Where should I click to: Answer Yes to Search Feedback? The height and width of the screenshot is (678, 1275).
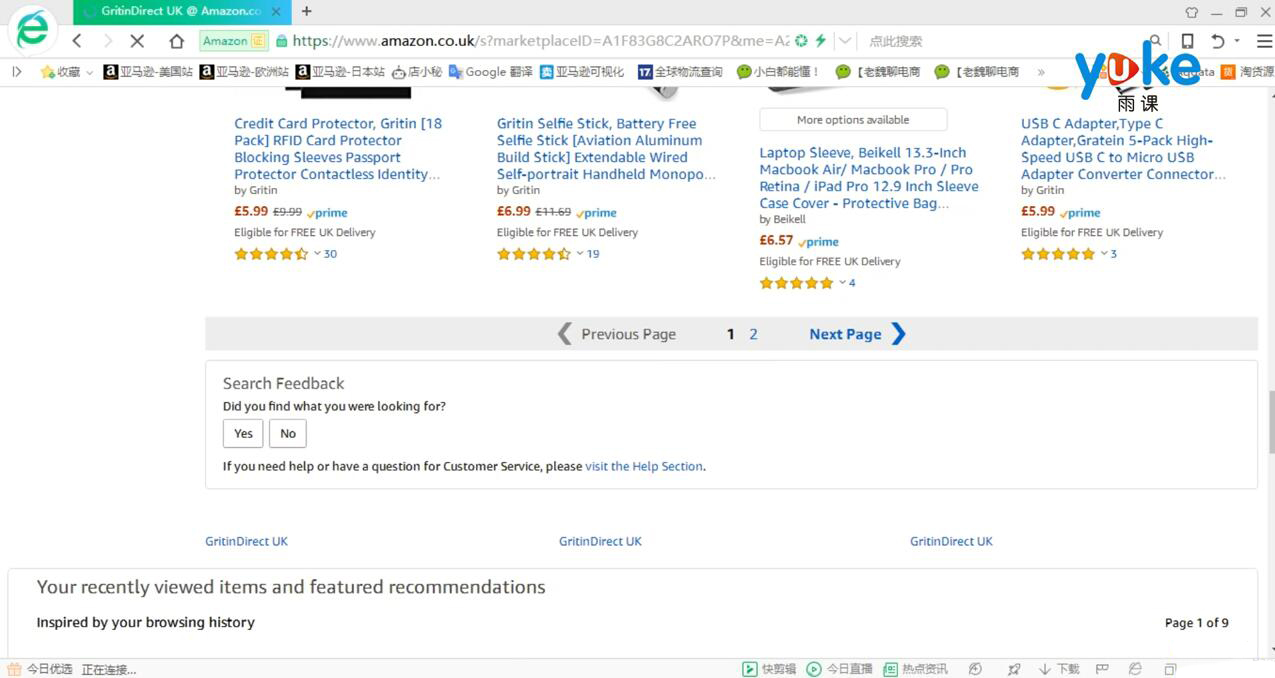(243, 433)
